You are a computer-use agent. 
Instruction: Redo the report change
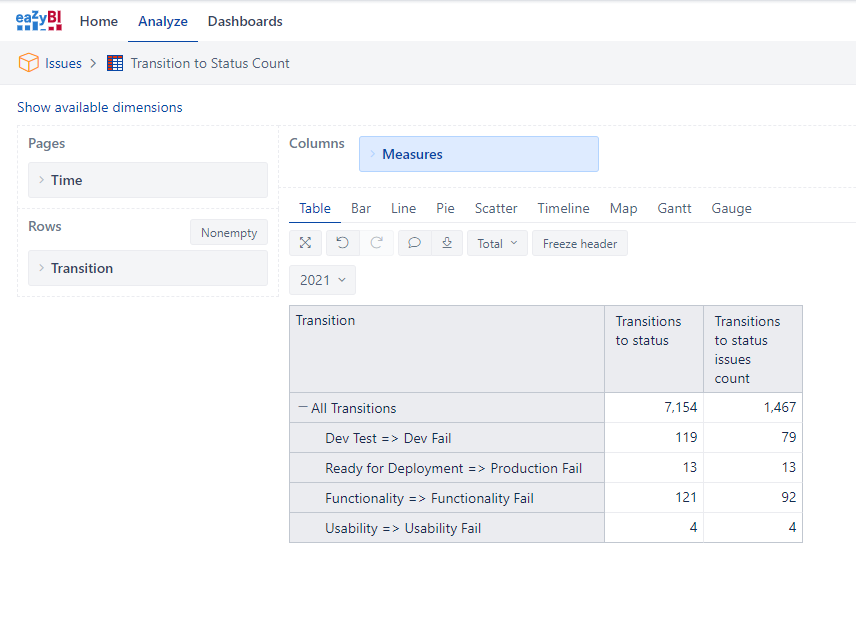point(377,243)
